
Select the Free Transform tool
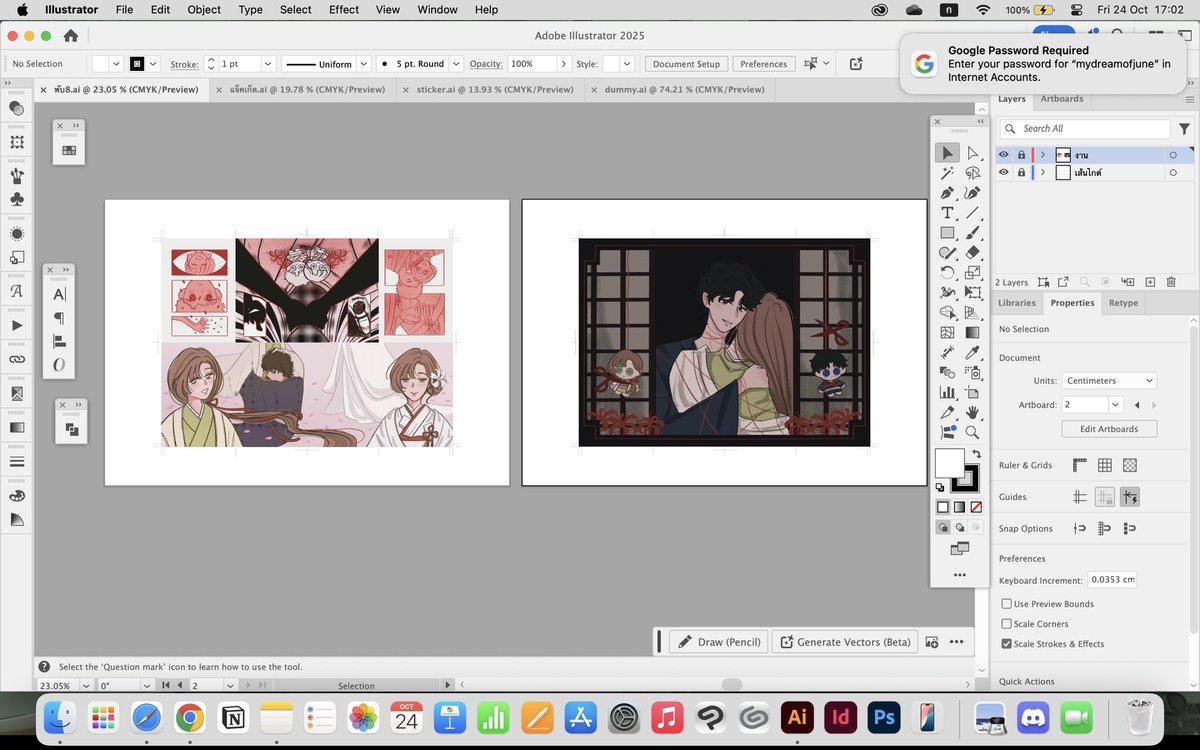[x=972, y=293]
